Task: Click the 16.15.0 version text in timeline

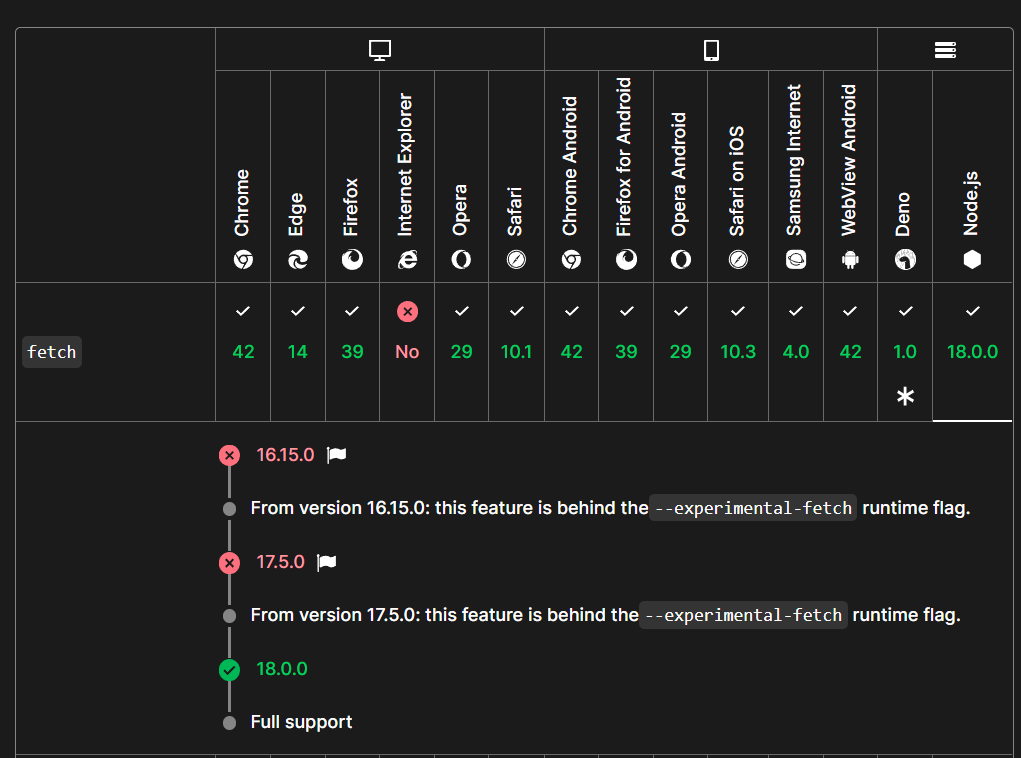Action: pyautogui.click(x=285, y=455)
